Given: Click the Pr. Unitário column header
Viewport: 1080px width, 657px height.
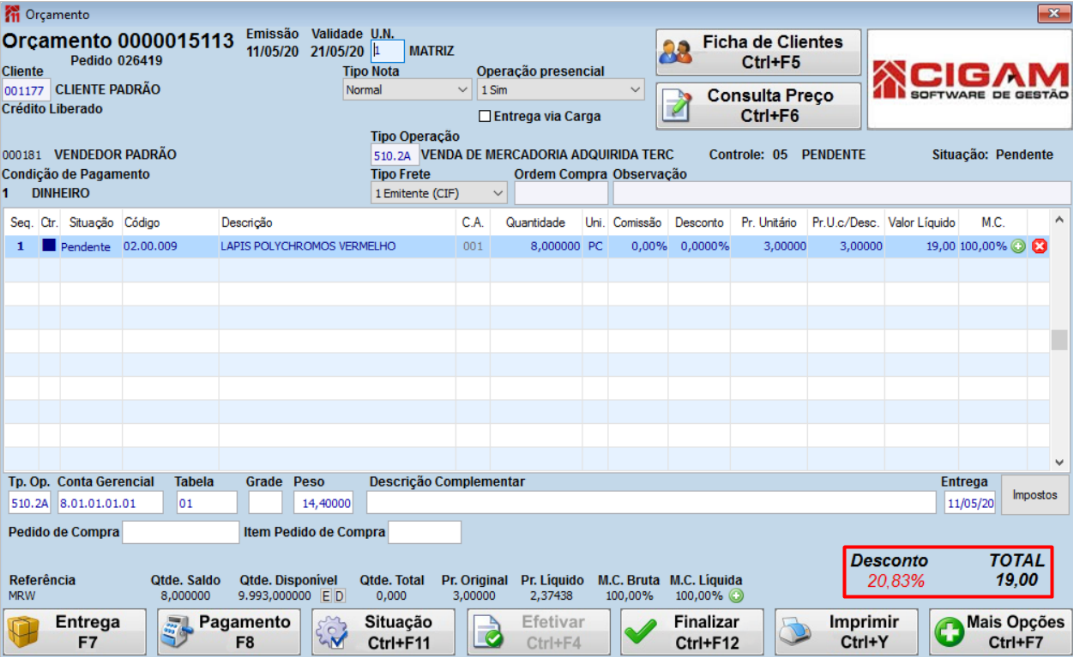Looking at the screenshot, I should 769,222.
